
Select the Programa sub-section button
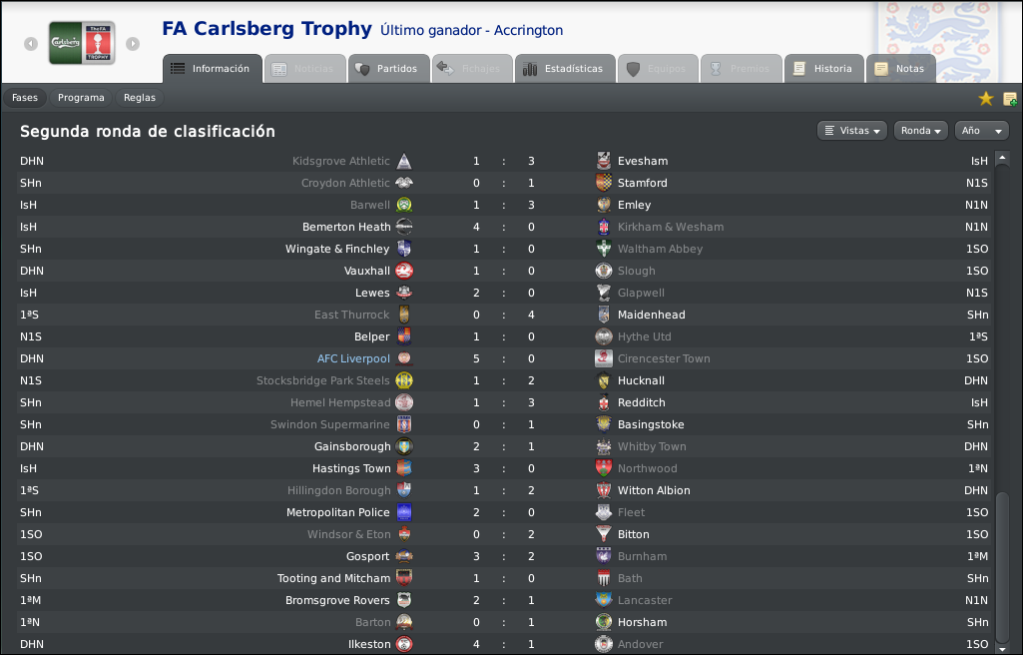pos(81,98)
